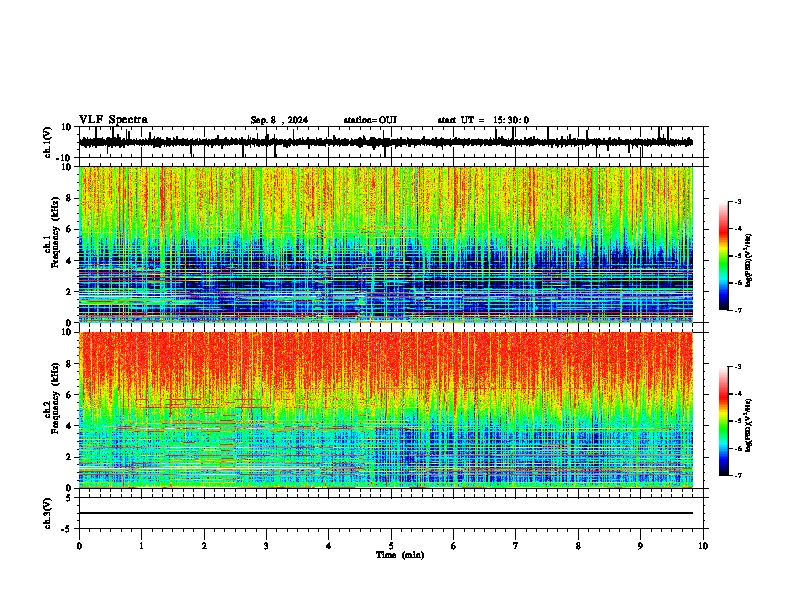Viewport: 792px width, 612px height.
Task: Select the date text "Sep. 8, 2024"
Action: click(279, 120)
